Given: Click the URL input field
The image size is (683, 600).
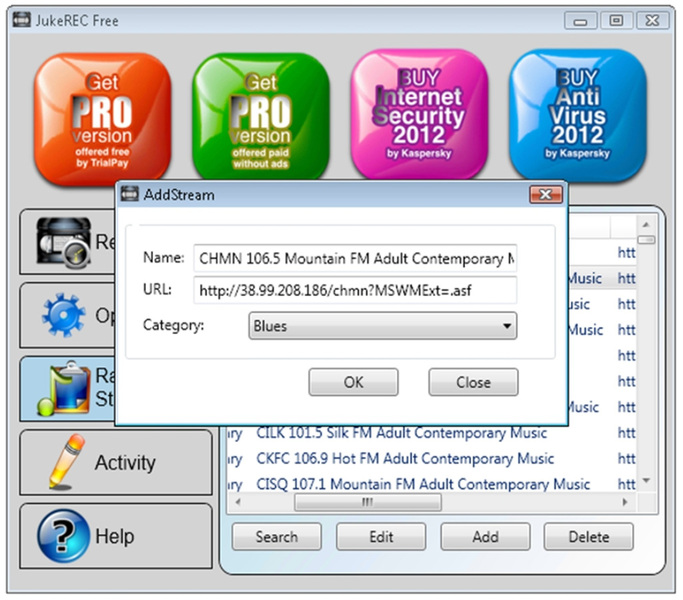Looking at the screenshot, I should coord(355,290).
